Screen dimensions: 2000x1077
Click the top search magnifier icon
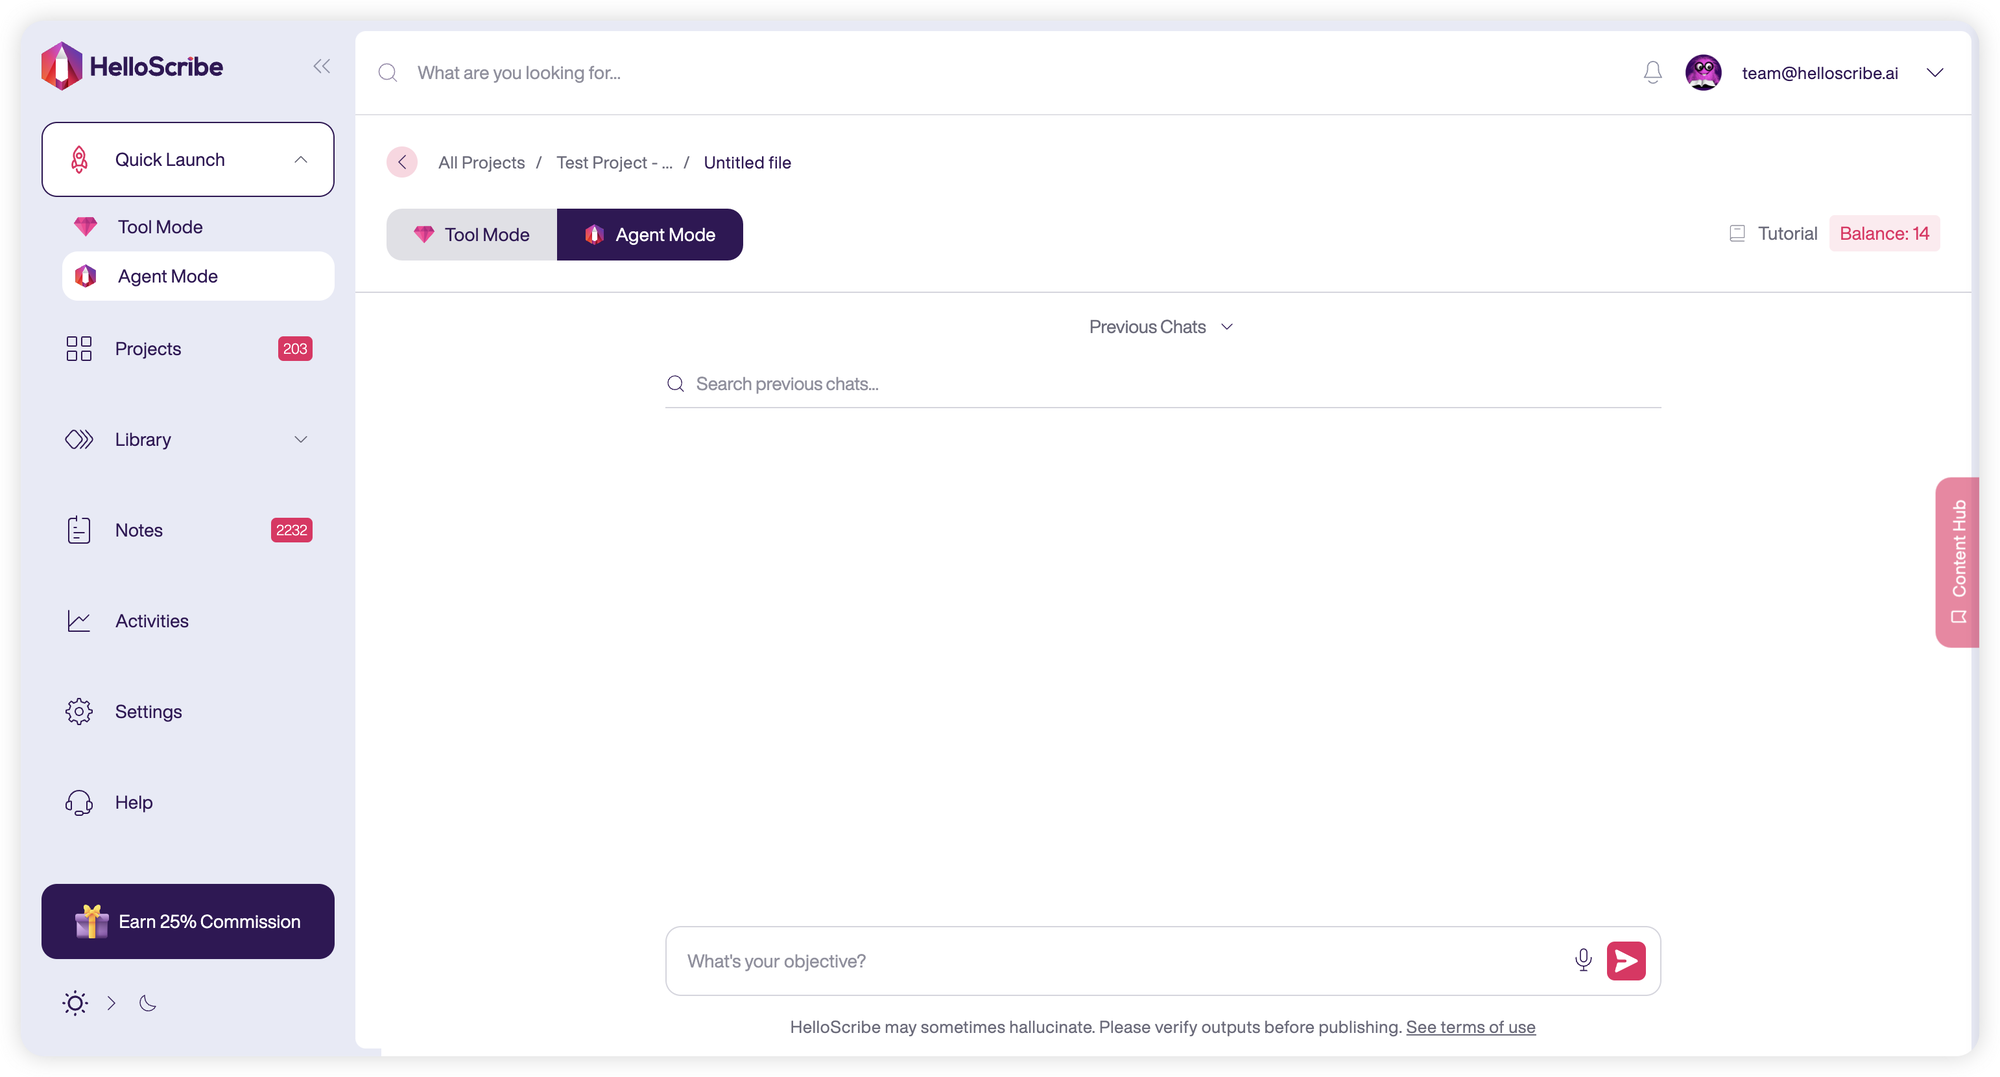(388, 73)
